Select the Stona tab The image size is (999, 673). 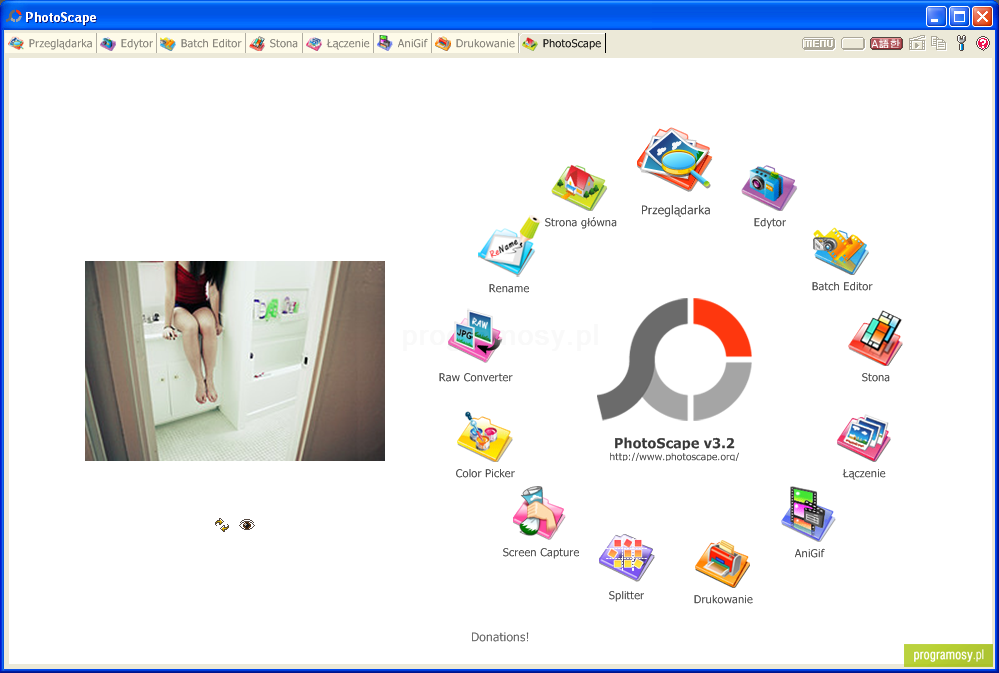pyautogui.click(x=274, y=43)
